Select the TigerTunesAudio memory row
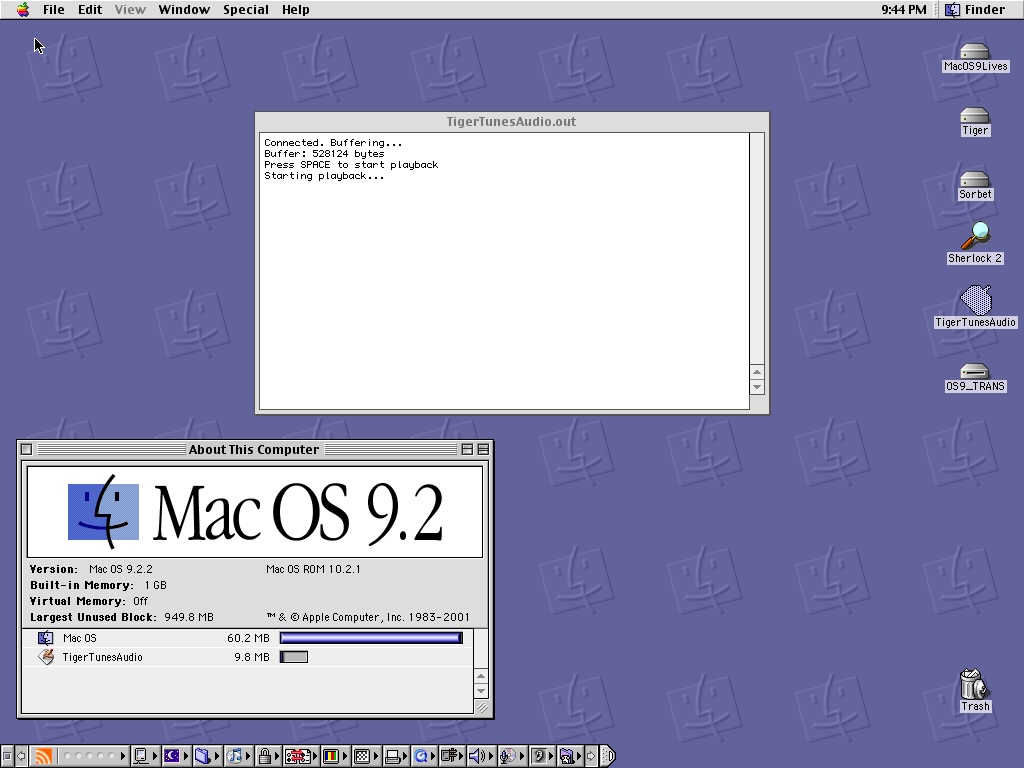 (248, 657)
